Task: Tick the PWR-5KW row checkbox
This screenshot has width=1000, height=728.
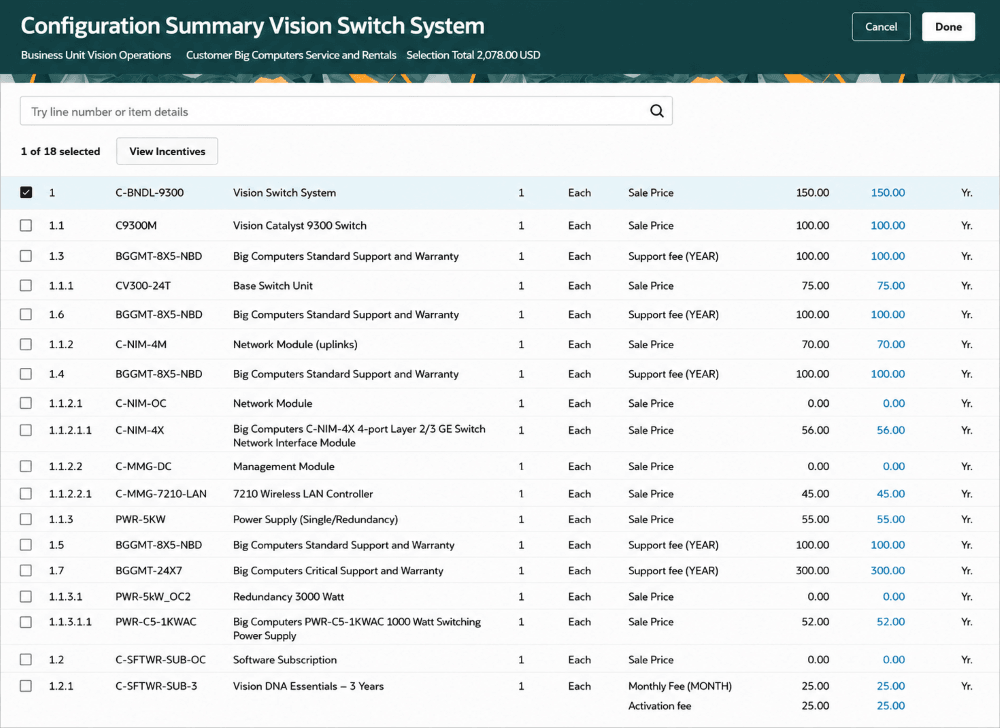Action: coord(26,520)
